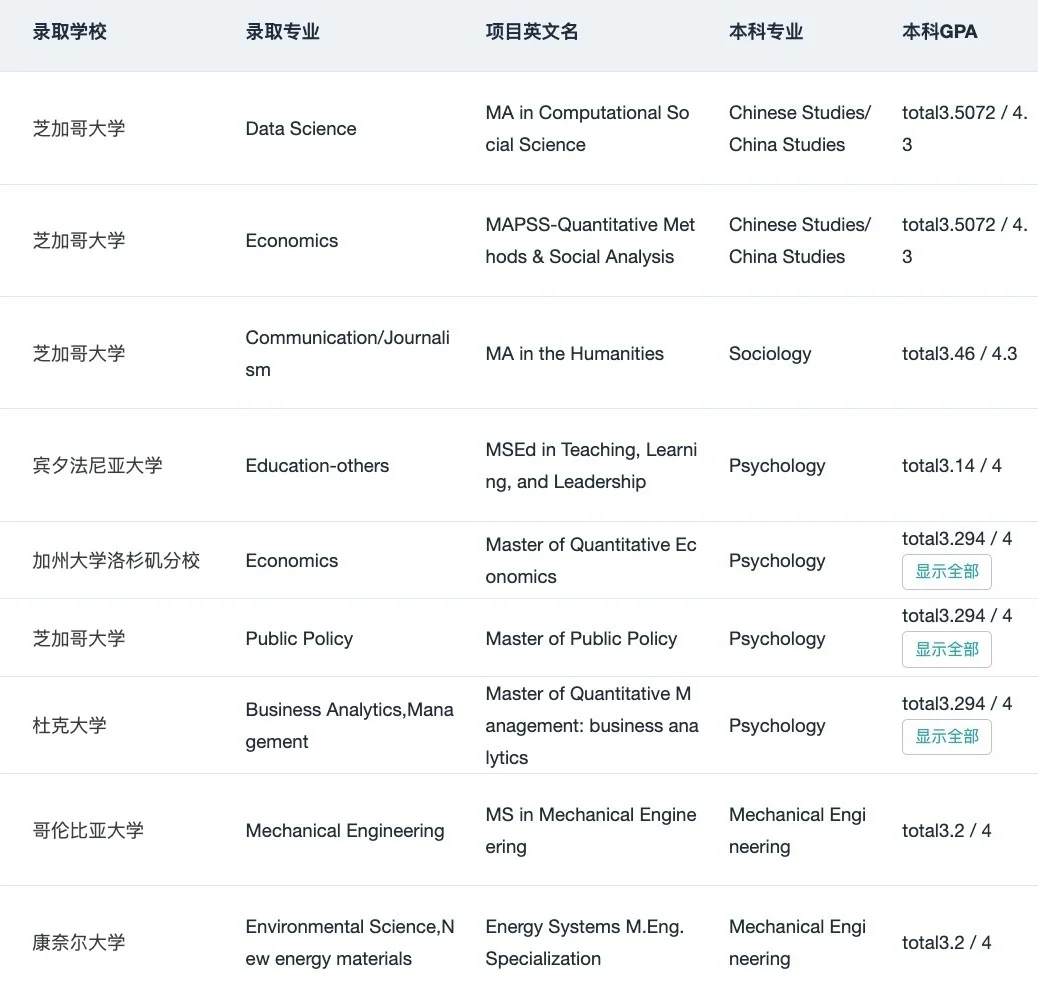
Task: Click the total3.14 / 4 GPA cell
Action: coord(951,466)
